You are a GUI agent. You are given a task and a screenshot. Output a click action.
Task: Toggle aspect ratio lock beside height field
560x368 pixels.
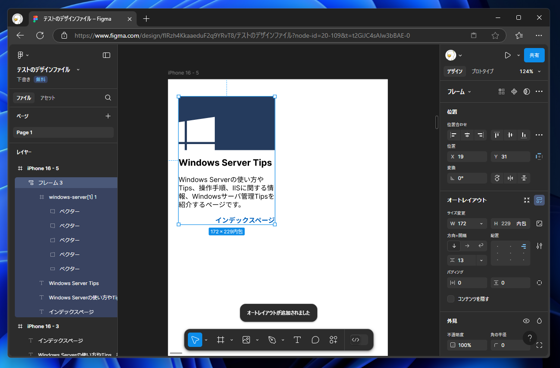point(539,223)
